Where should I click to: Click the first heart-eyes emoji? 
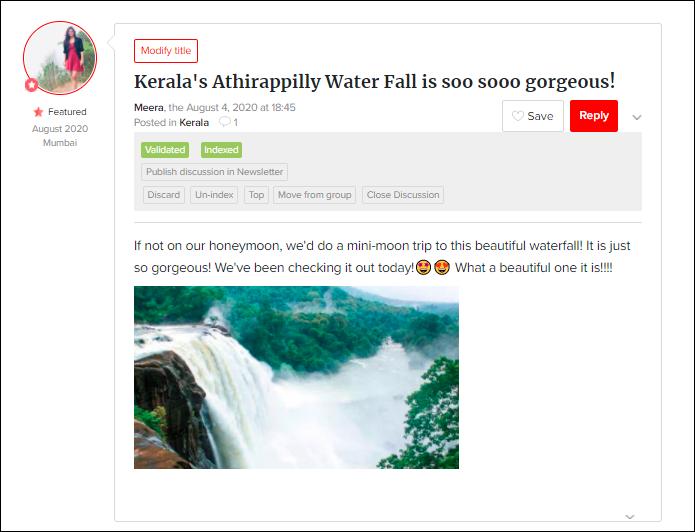point(424,267)
